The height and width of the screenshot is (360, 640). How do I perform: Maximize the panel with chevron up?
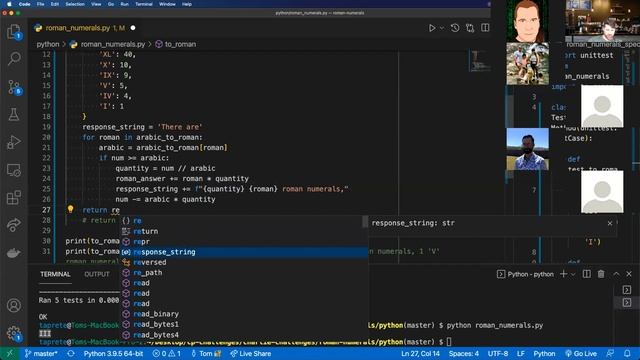(616, 274)
